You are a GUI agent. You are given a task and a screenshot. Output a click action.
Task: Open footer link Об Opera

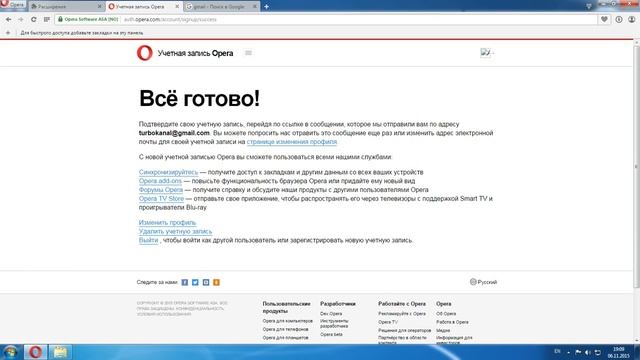click(446, 314)
